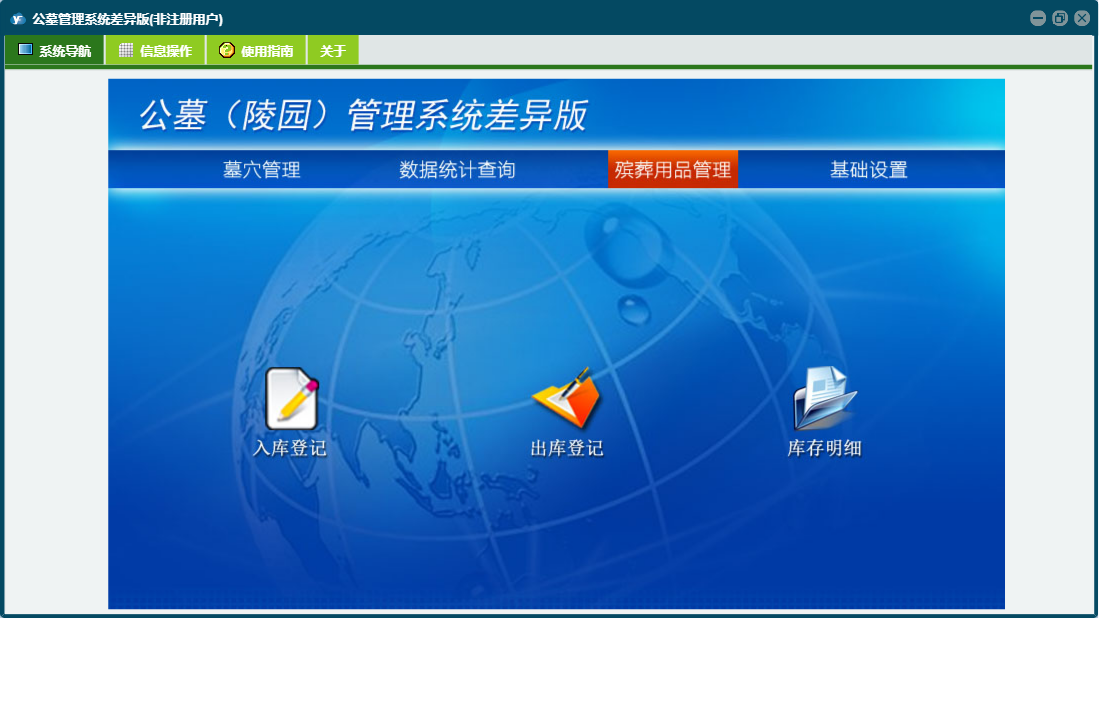The height and width of the screenshot is (723, 1099).
Task: Select the highlighted 殡葬用品管理 section
Action: click(x=673, y=170)
